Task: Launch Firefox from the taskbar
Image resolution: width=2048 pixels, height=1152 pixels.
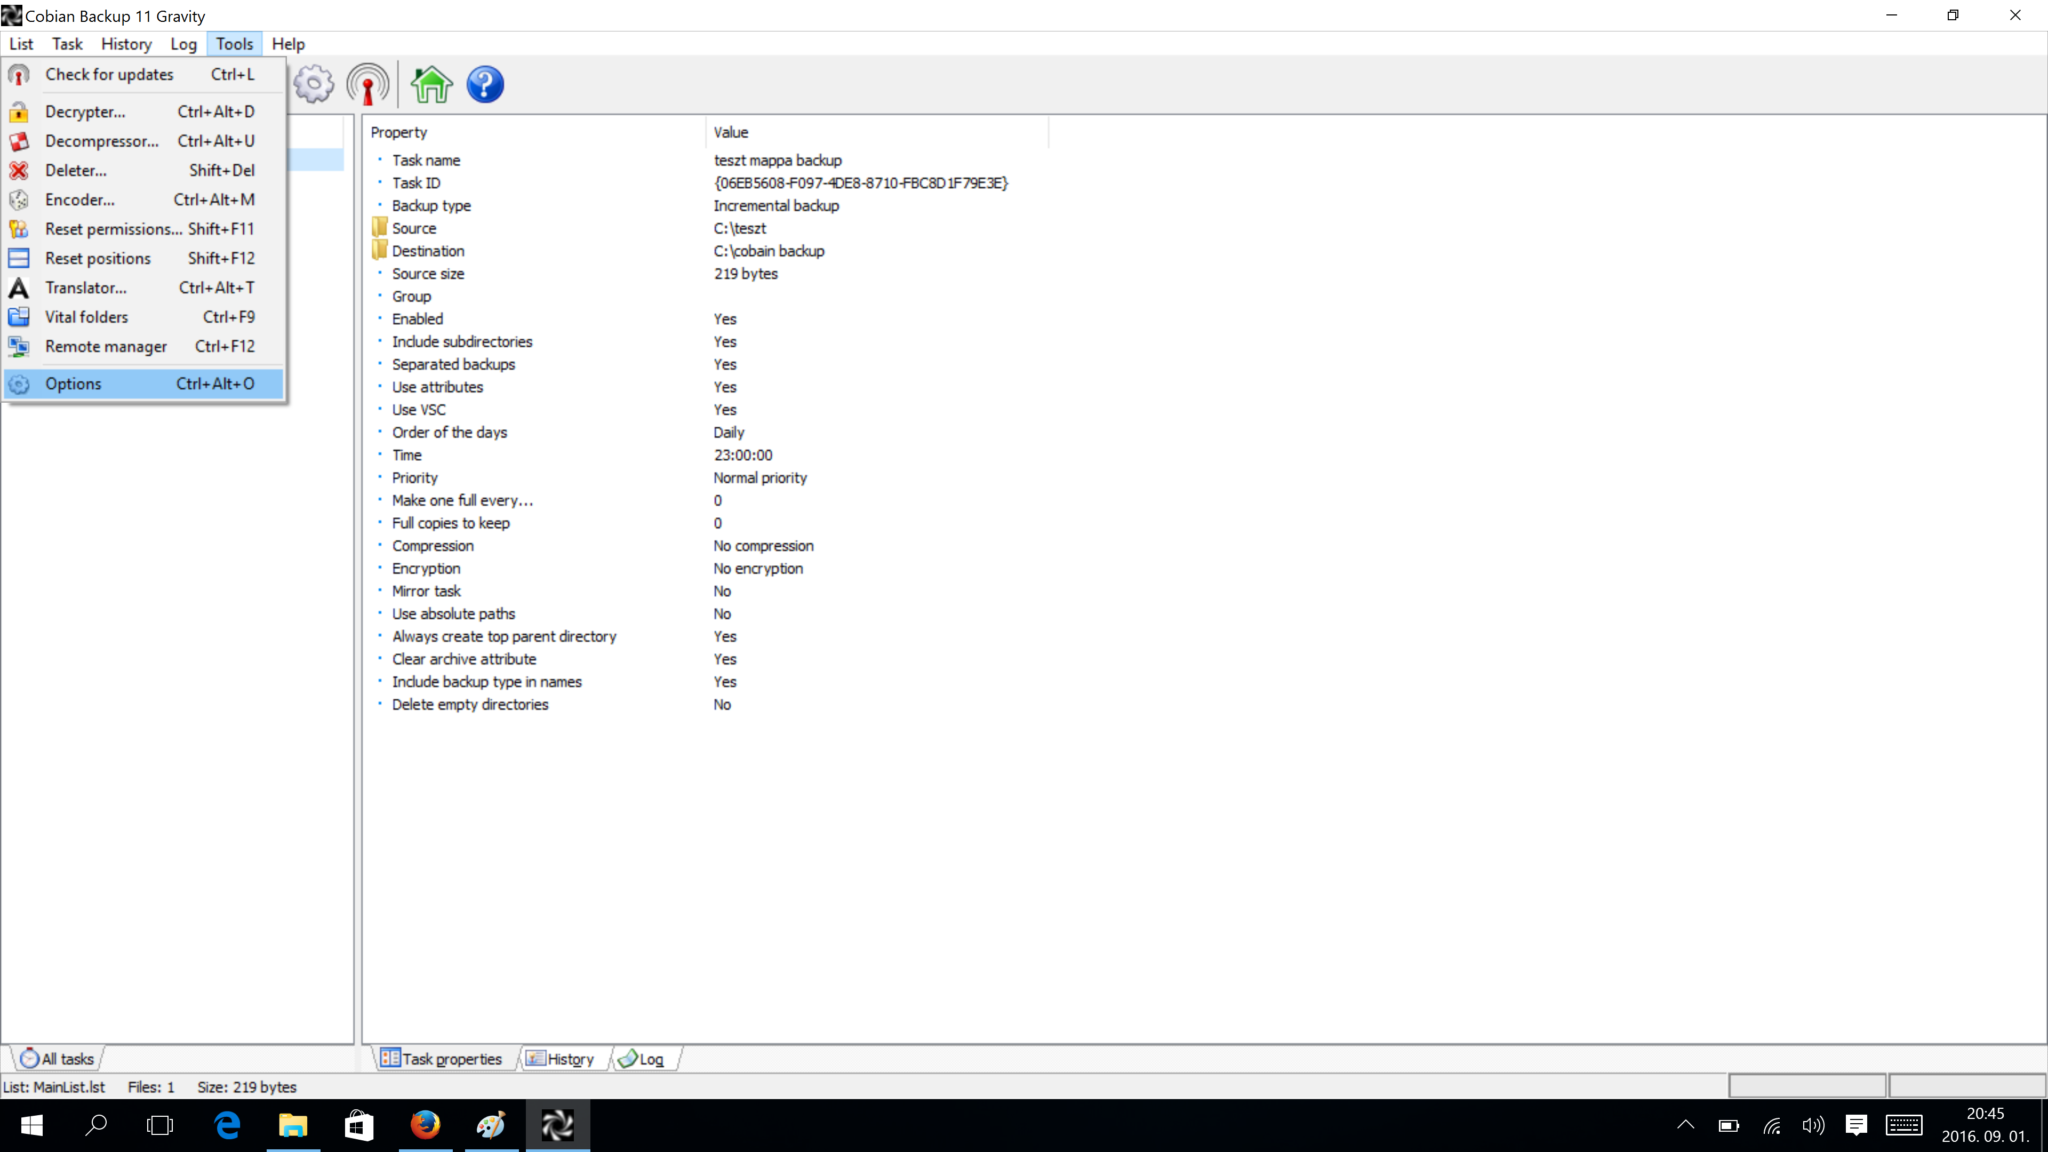Action: point(425,1125)
